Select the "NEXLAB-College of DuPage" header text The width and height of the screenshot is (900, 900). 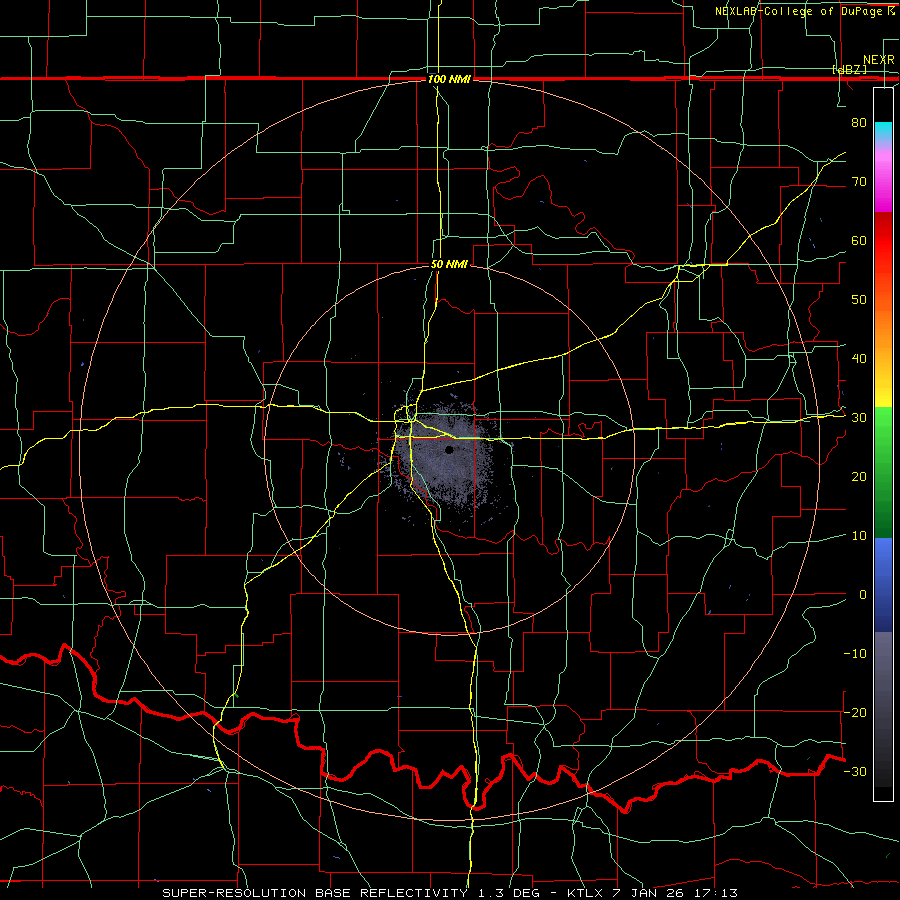[799, 11]
